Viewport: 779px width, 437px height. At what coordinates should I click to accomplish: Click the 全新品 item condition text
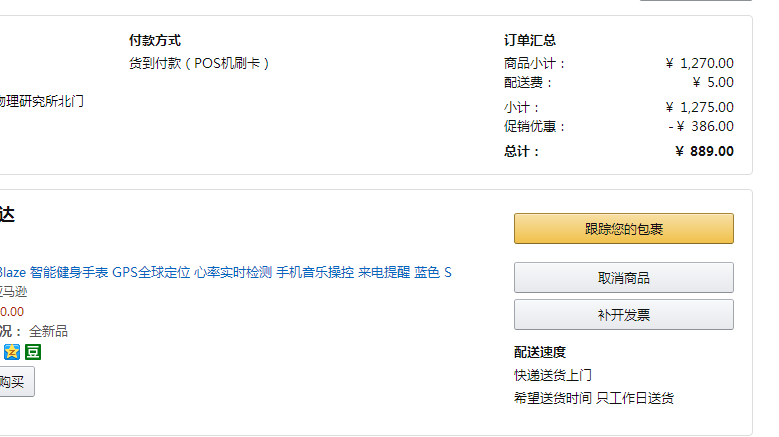click(48, 331)
